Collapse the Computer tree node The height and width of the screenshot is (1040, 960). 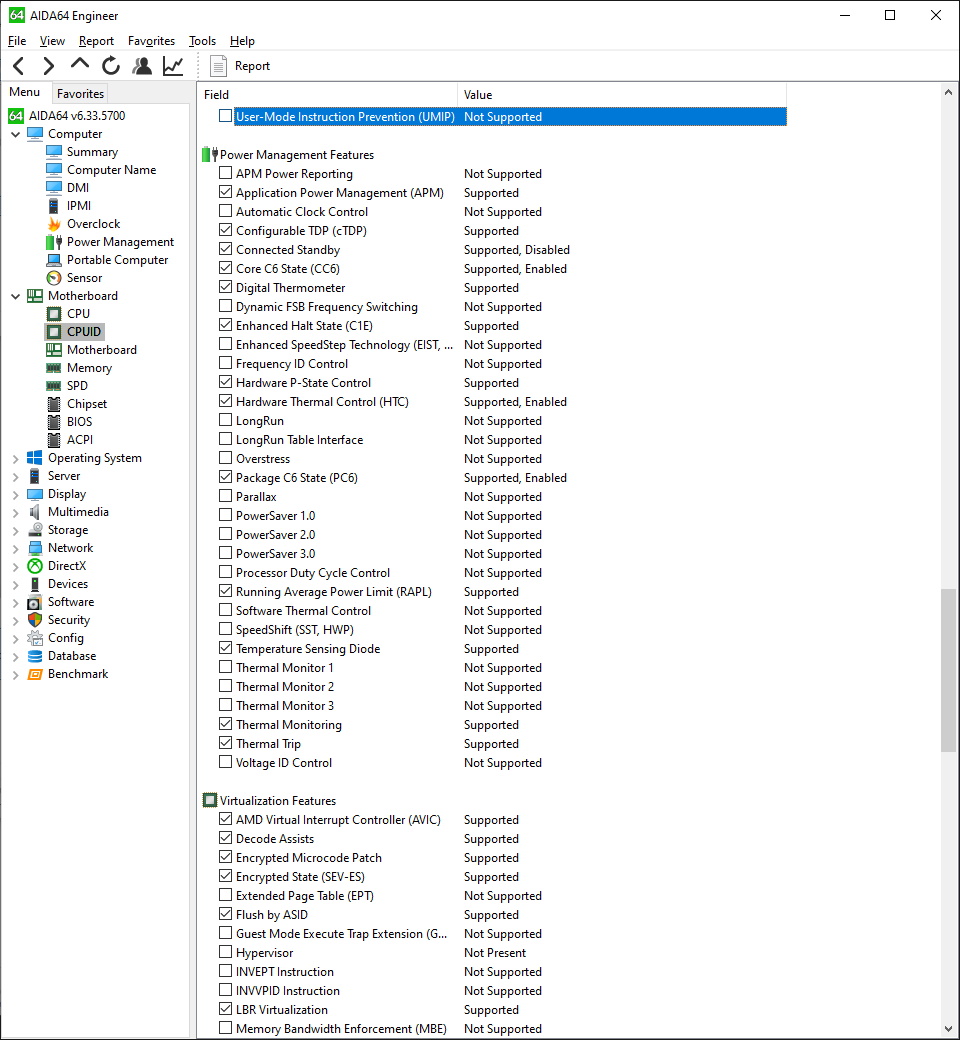pyautogui.click(x=15, y=134)
